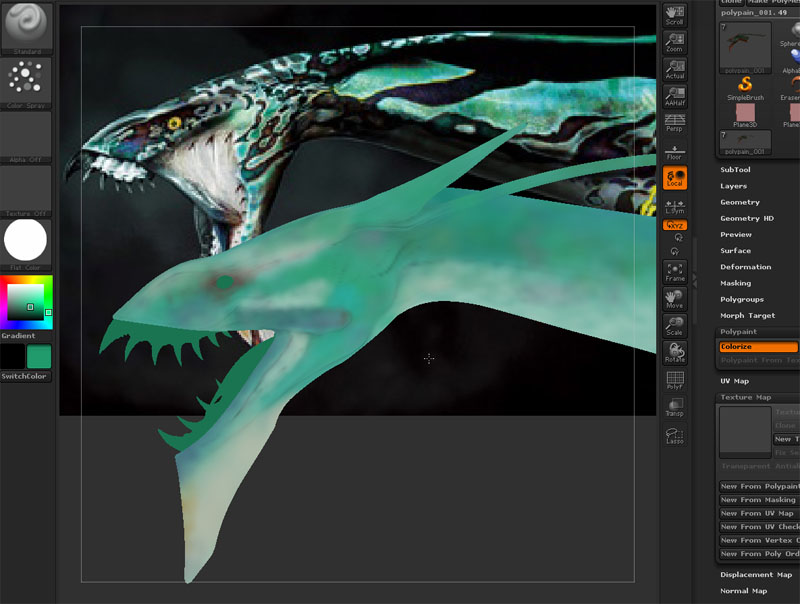This screenshot has width=800, height=604.
Task: Open the Alpha Off selector
Action: pyautogui.click(x=26, y=137)
